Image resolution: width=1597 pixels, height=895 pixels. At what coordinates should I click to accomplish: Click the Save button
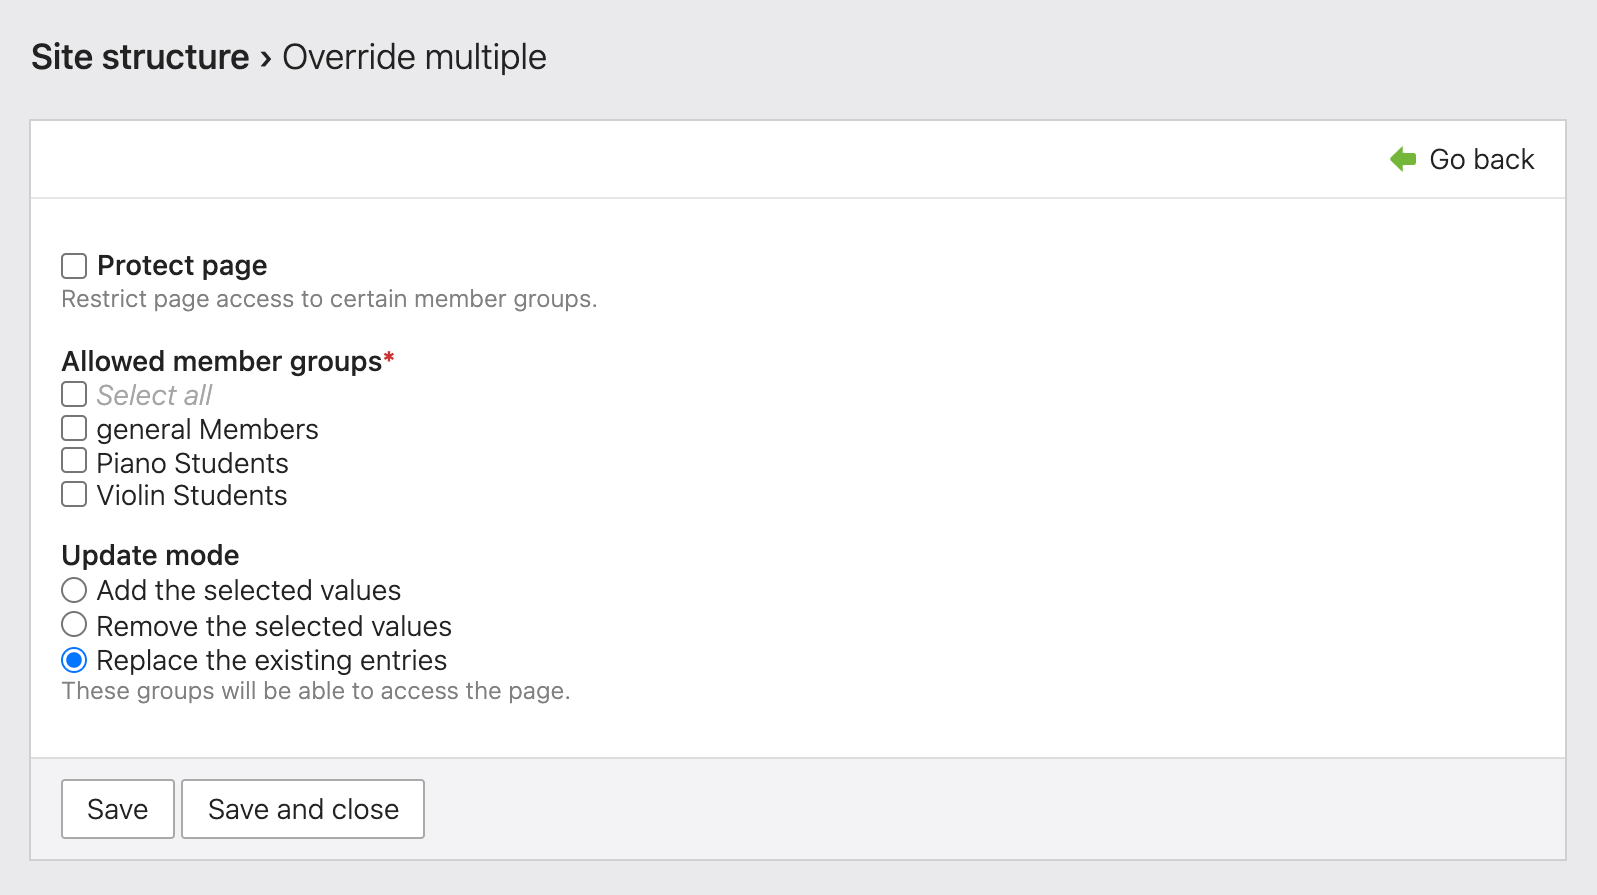pos(118,809)
